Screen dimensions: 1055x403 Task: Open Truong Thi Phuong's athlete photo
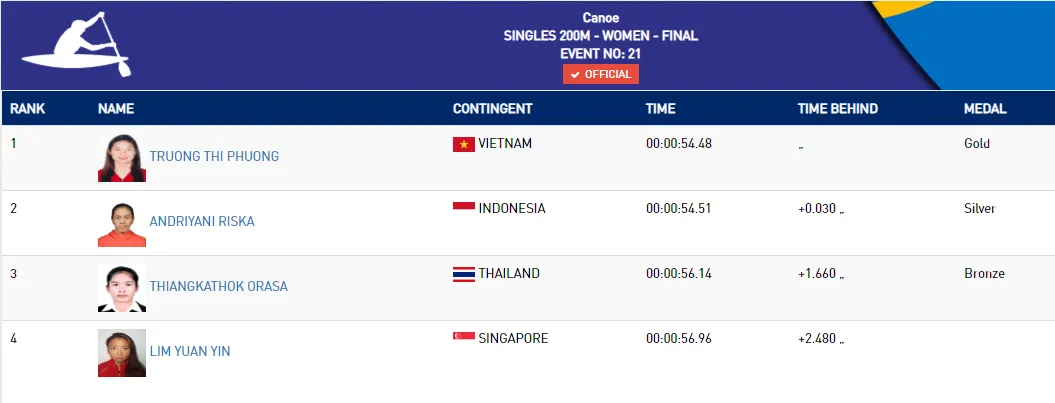point(122,158)
